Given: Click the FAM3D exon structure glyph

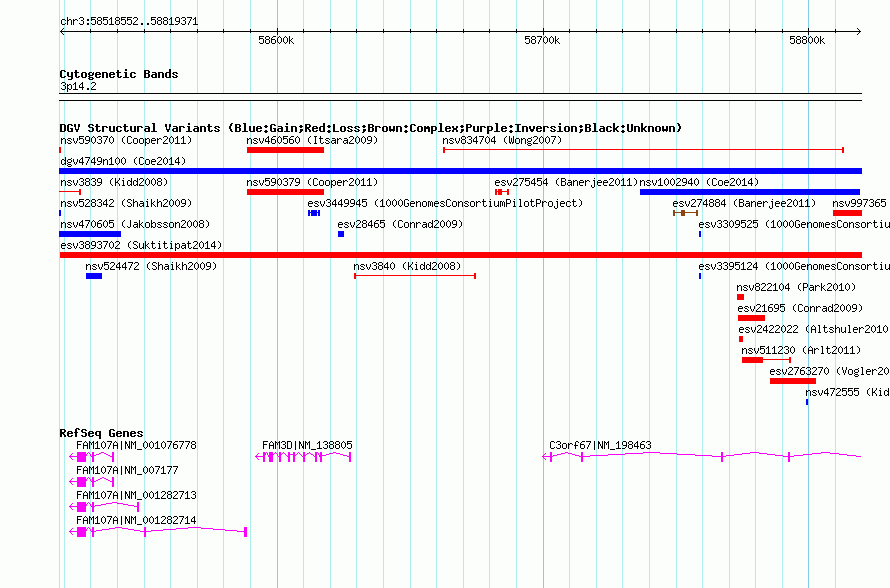Looking at the screenshot, I should pyautogui.click(x=303, y=457).
